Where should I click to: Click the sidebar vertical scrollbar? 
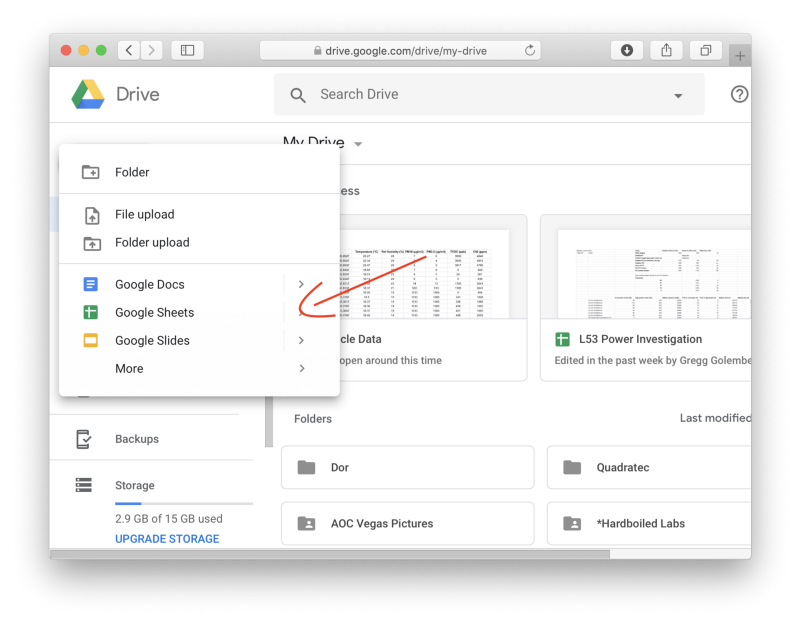tap(269, 422)
